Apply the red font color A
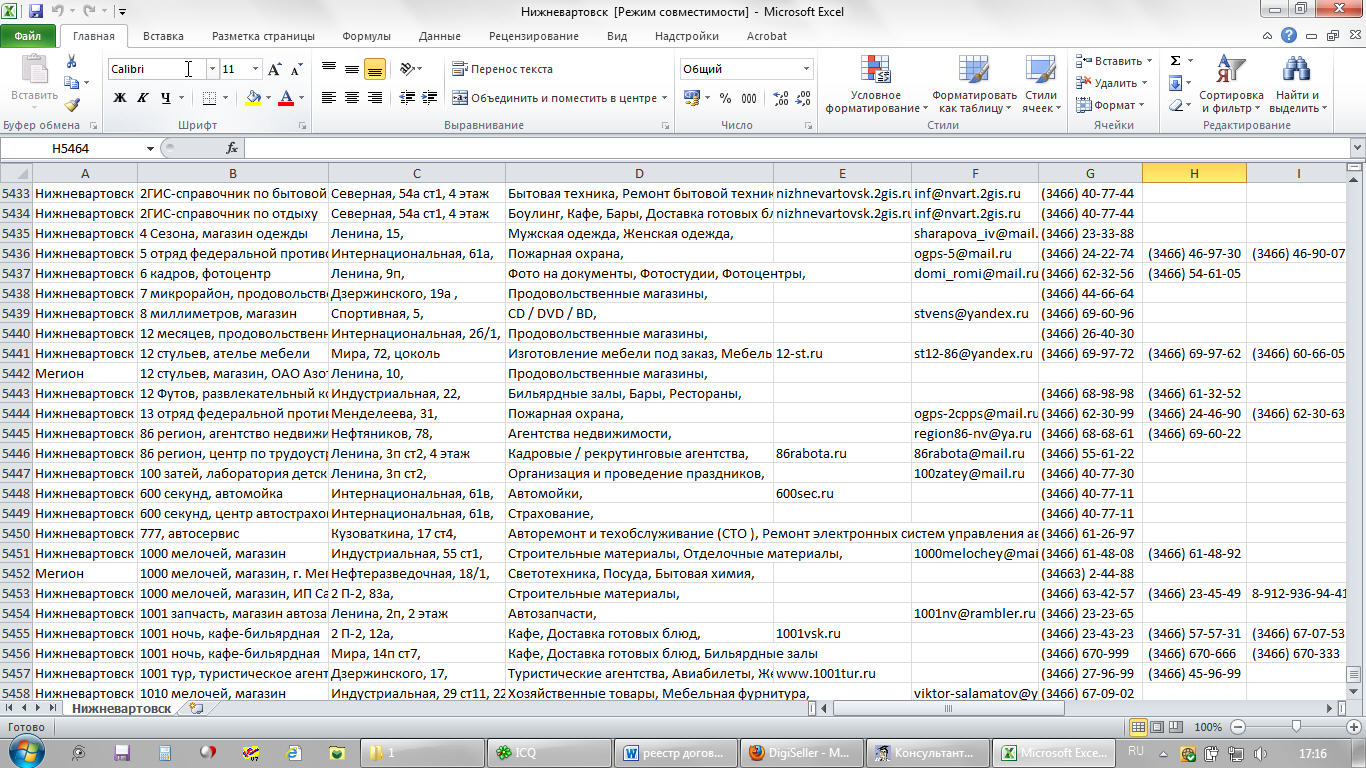1366x768 pixels. [x=286, y=98]
